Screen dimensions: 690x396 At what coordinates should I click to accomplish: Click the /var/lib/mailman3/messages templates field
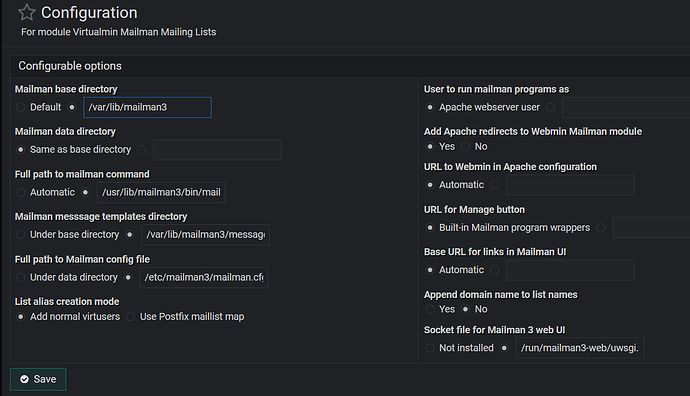point(206,235)
